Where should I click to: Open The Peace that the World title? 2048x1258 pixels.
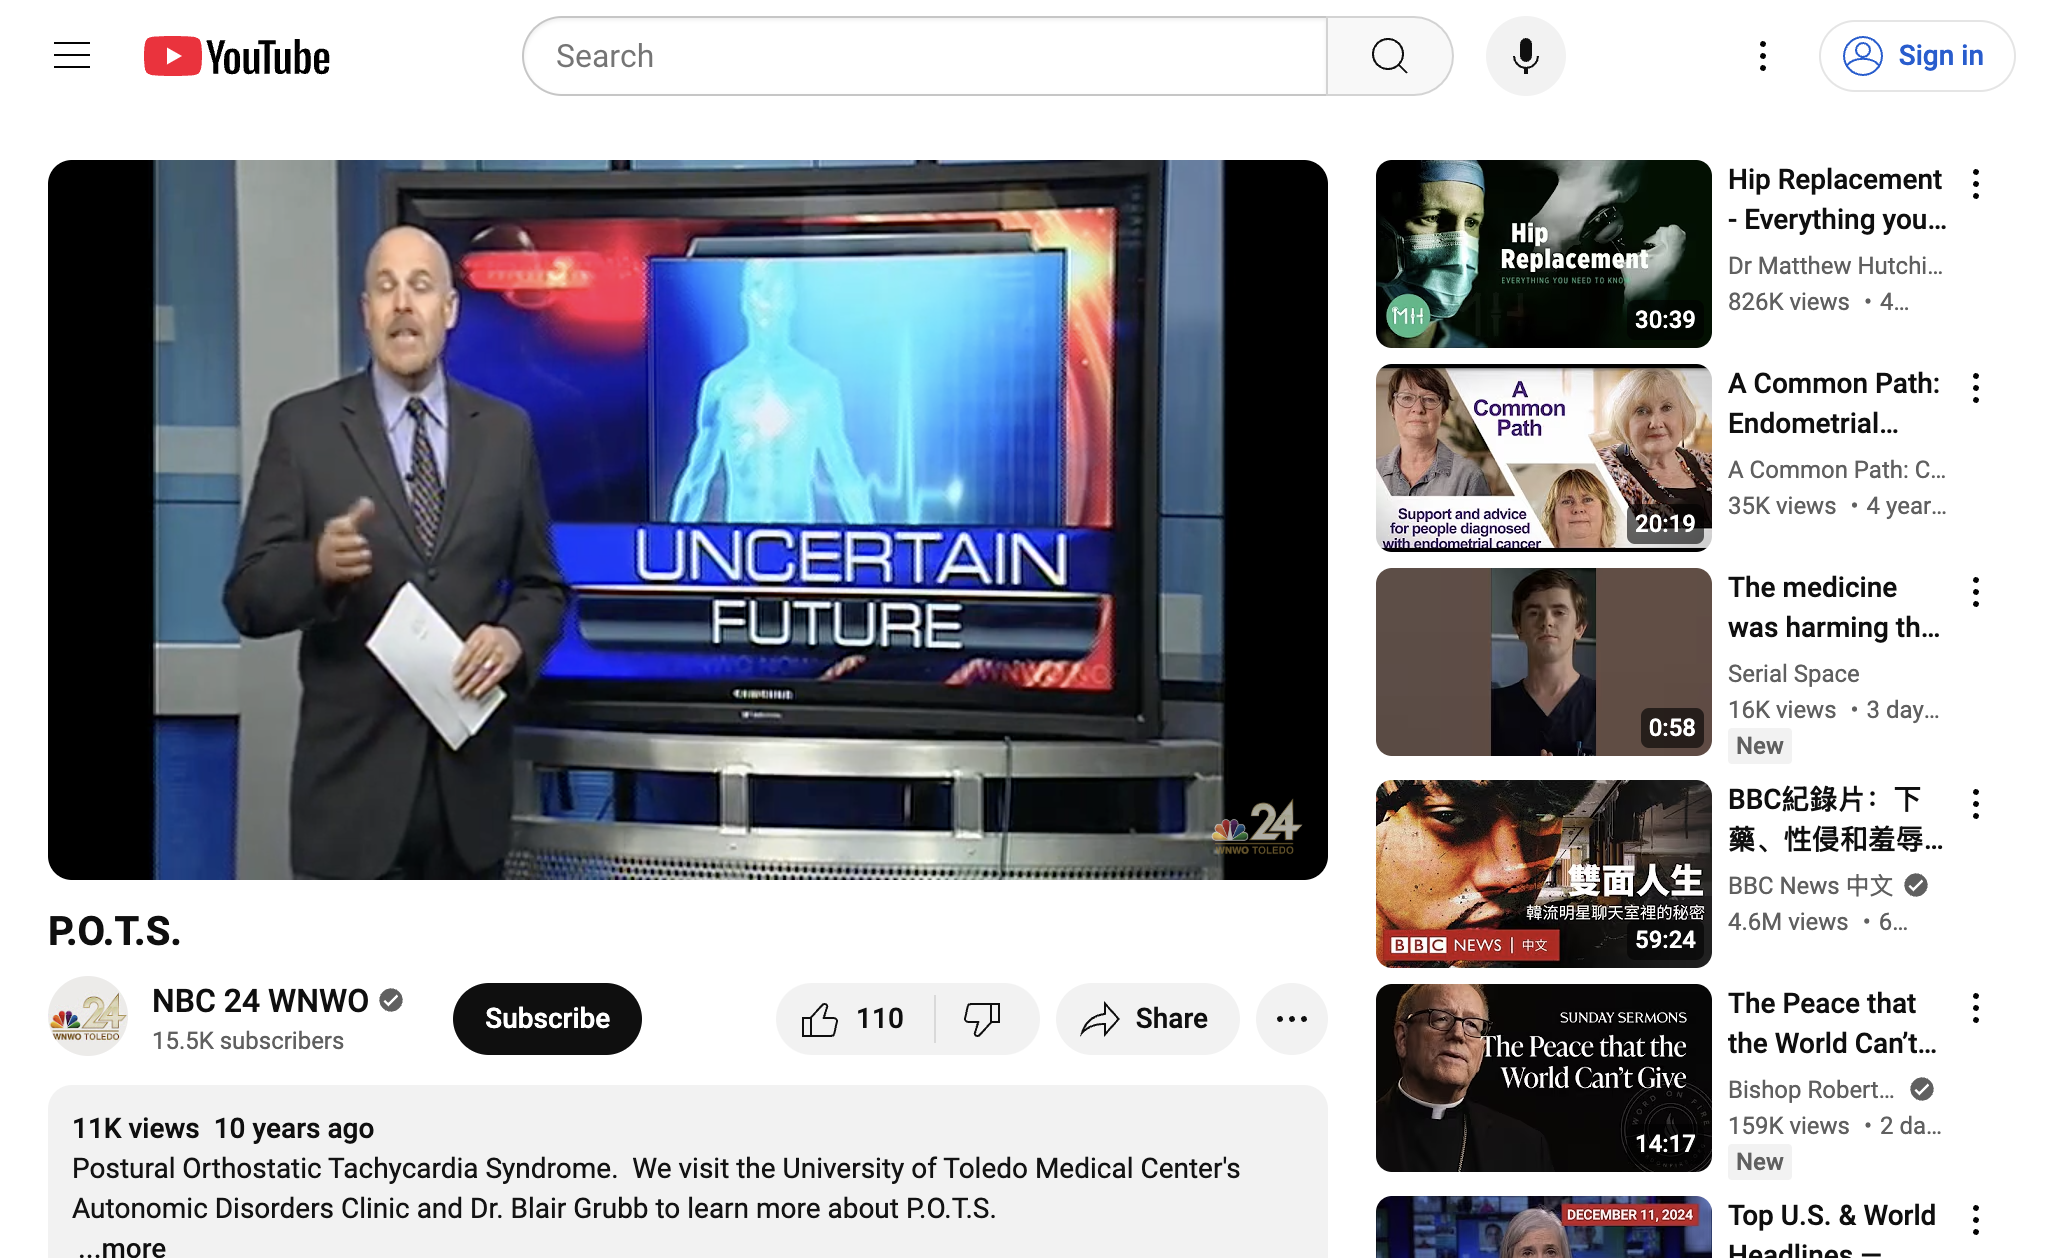(1833, 1023)
